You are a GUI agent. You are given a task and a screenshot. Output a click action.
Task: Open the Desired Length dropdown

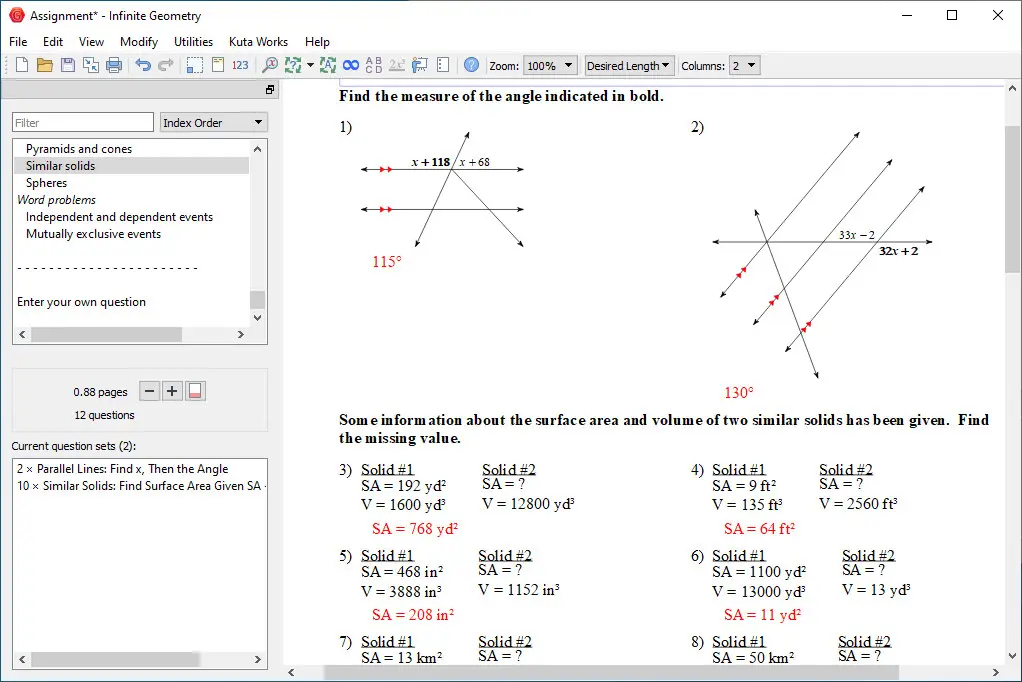628,66
